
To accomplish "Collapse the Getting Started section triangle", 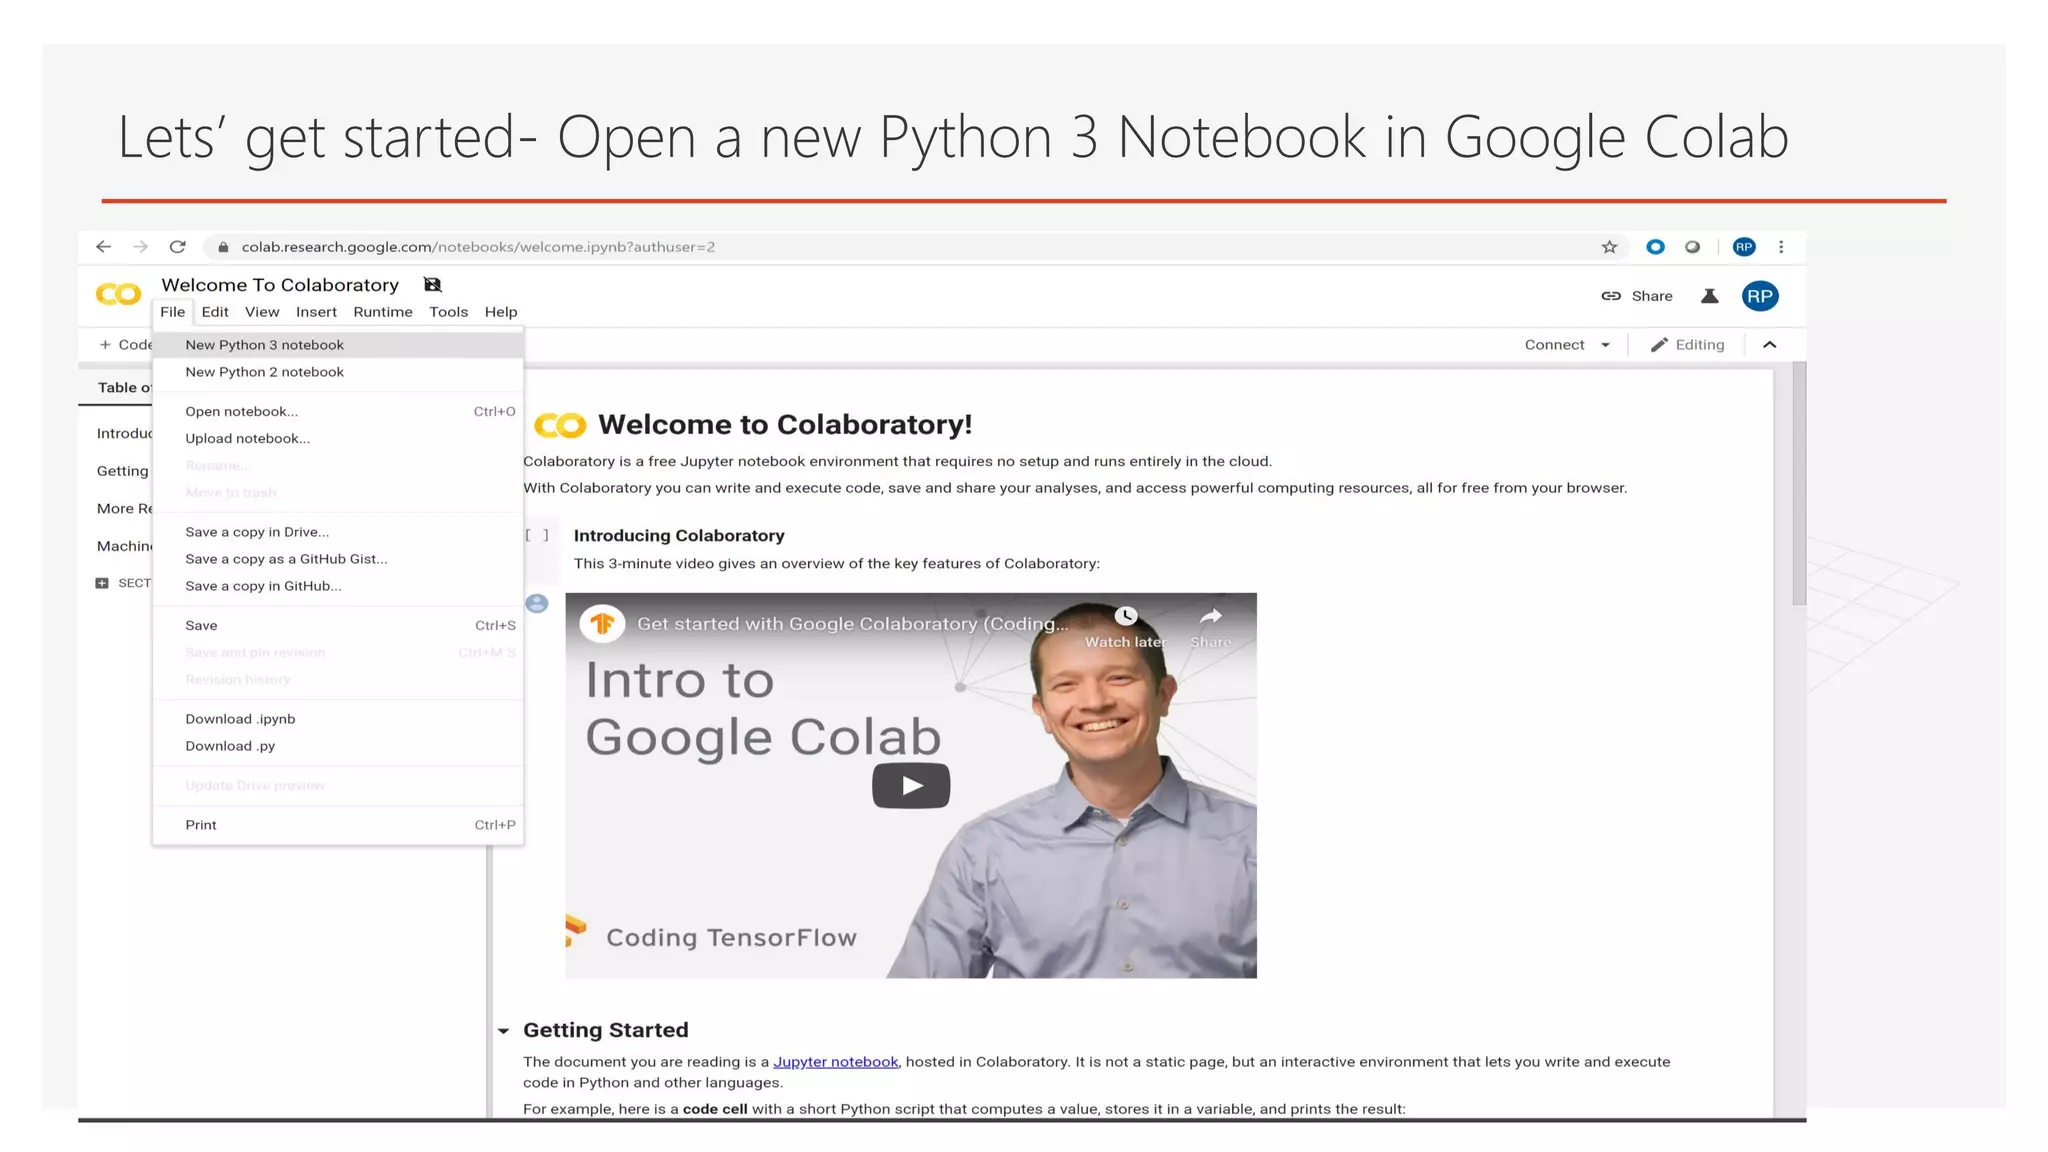I will (504, 1031).
